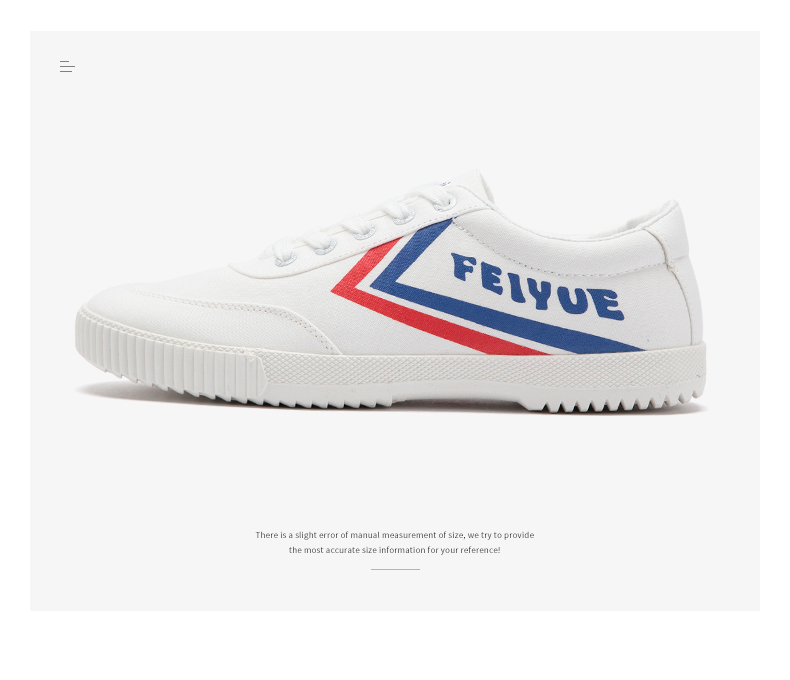Screen dimensions: 790x680
Task: Open the hamburger menu icon
Action: (x=67, y=66)
